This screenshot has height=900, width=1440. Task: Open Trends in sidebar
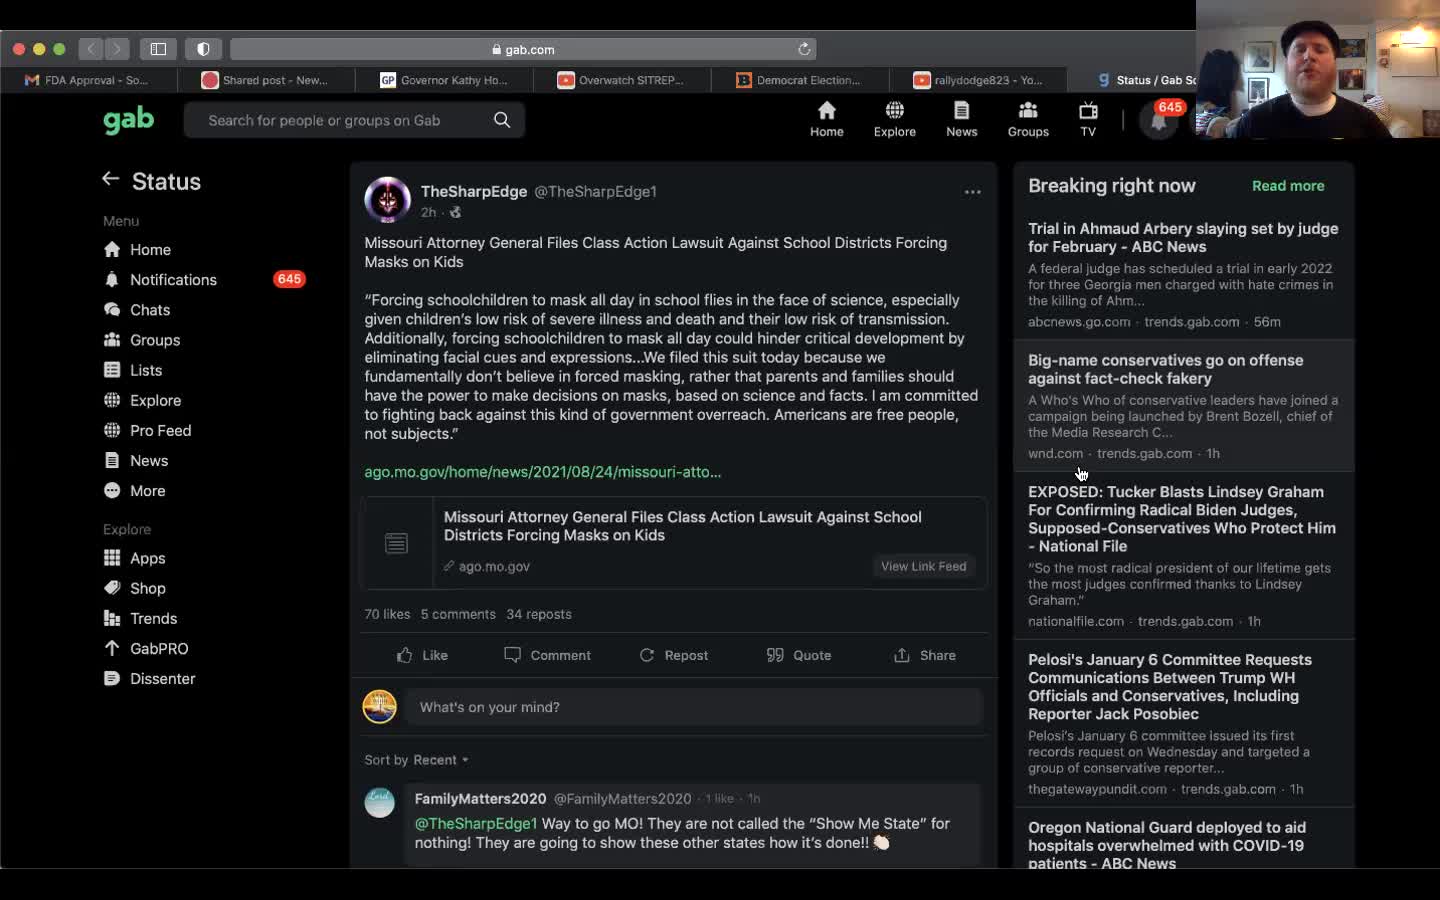140,618
